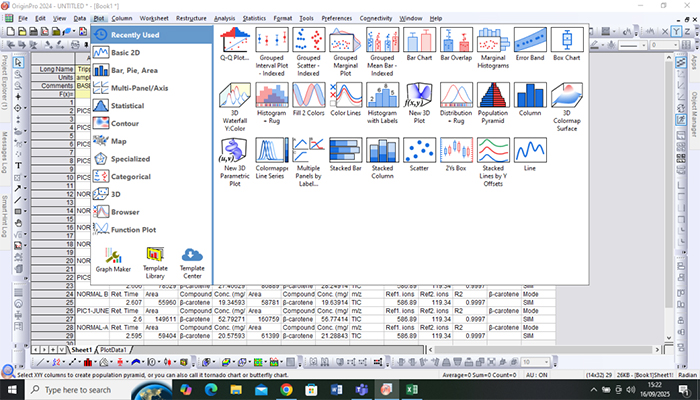Image resolution: width=700 pixels, height=400 pixels.
Task: Open Microsoft Word from taskbar
Action: pyautogui.click(x=336, y=390)
